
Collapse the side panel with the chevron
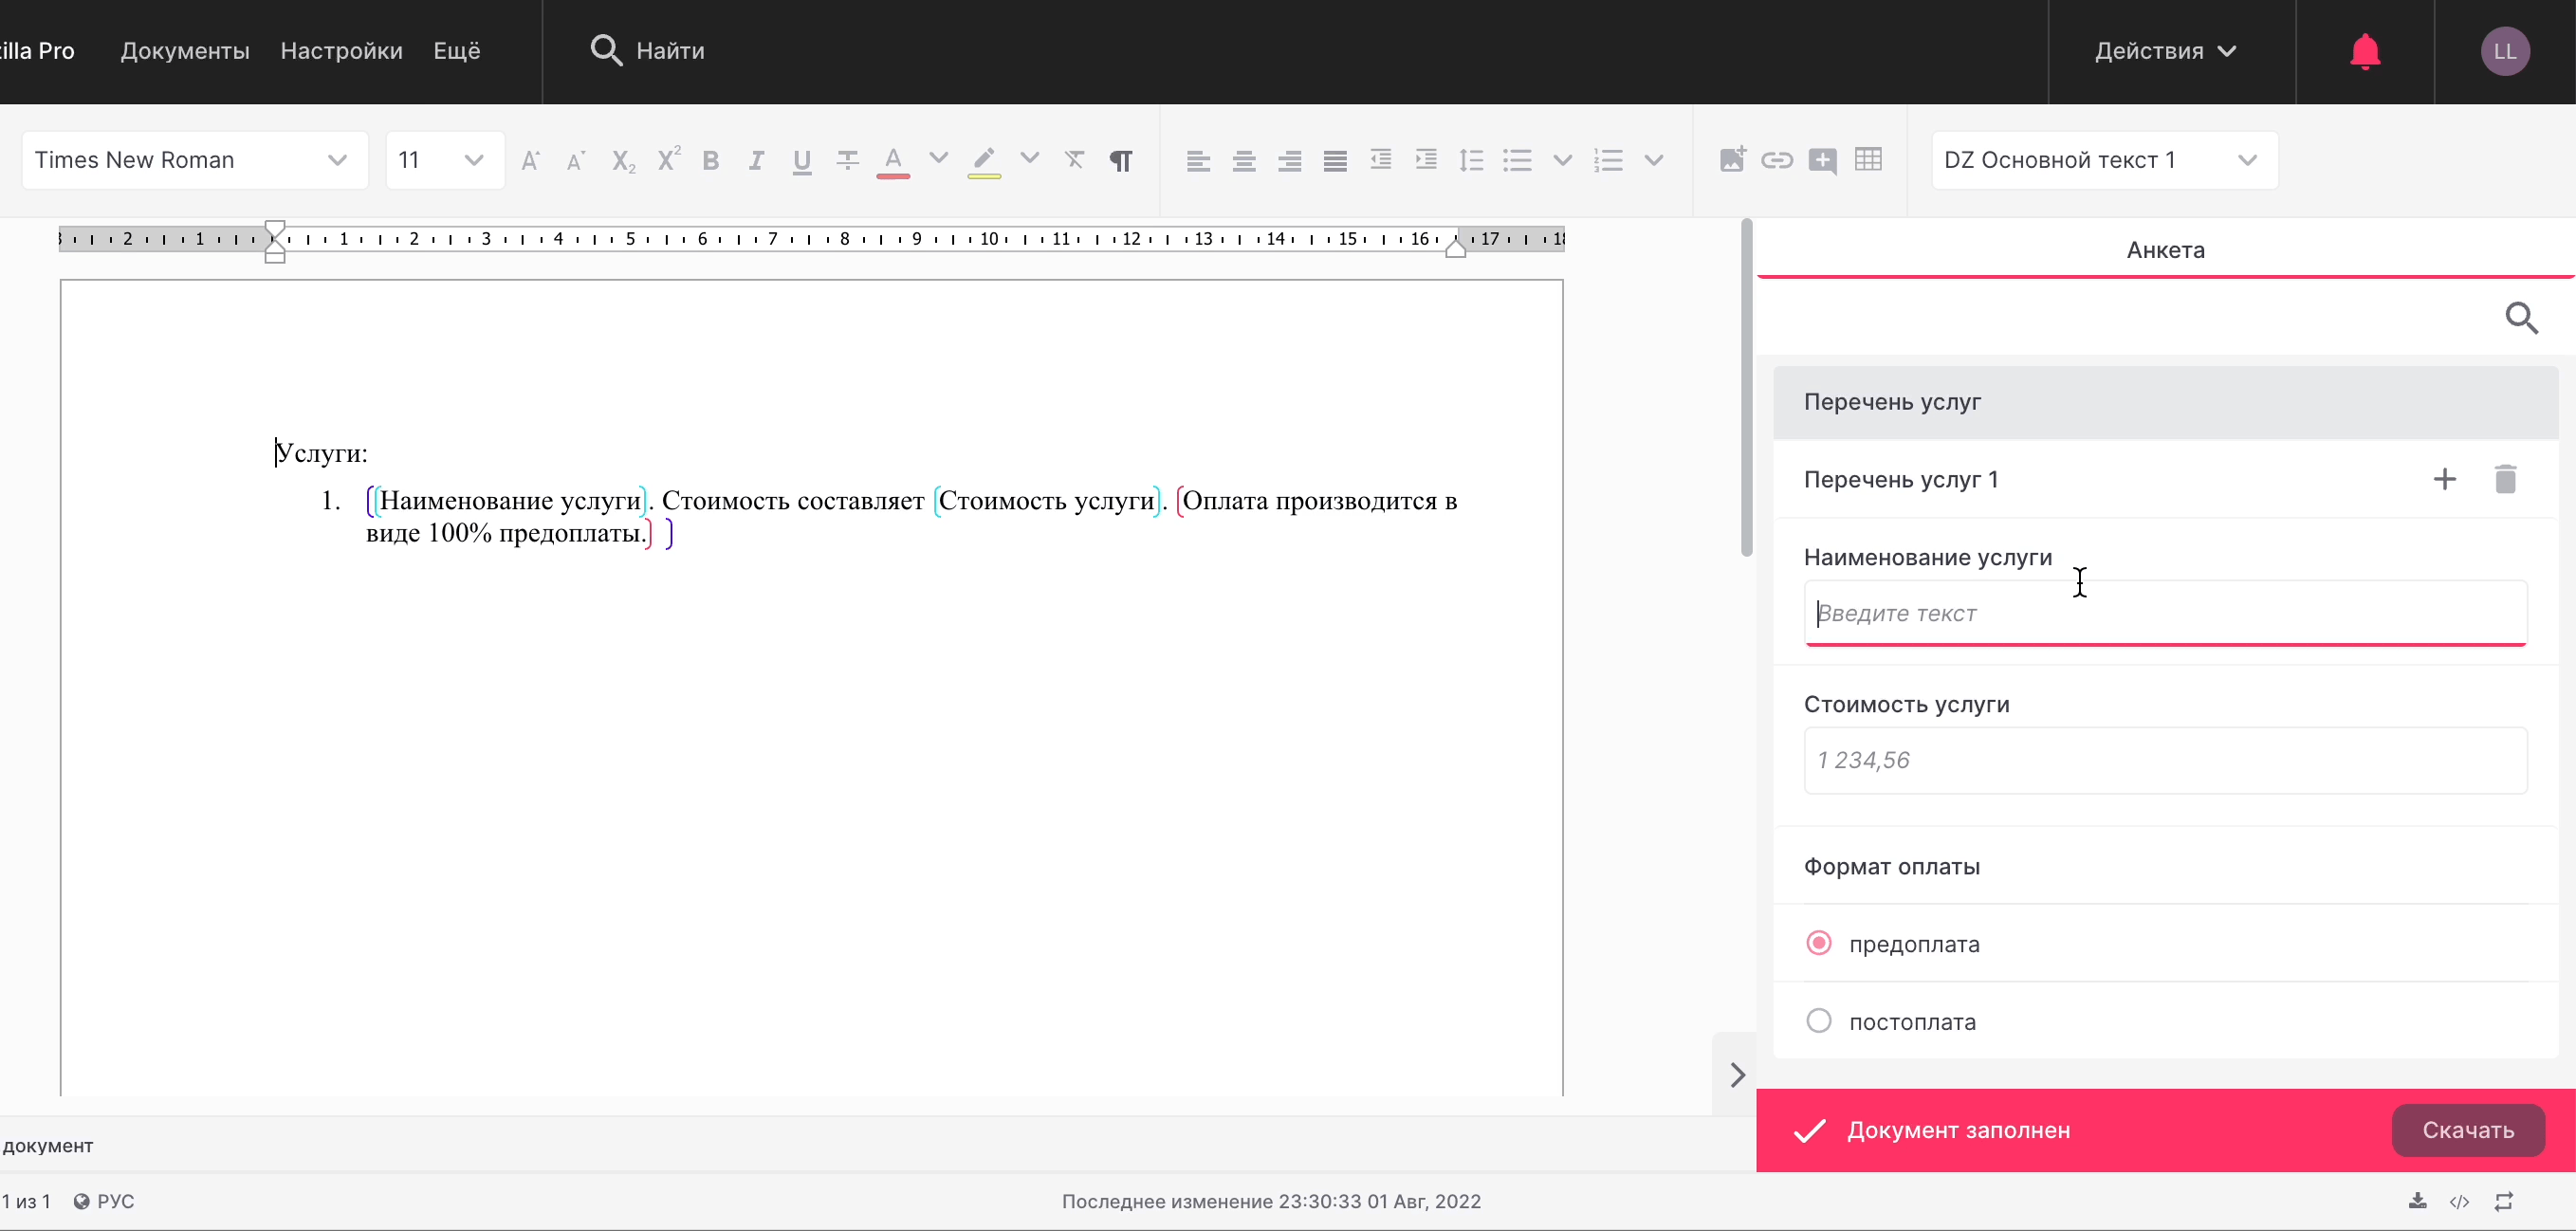point(1738,1075)
